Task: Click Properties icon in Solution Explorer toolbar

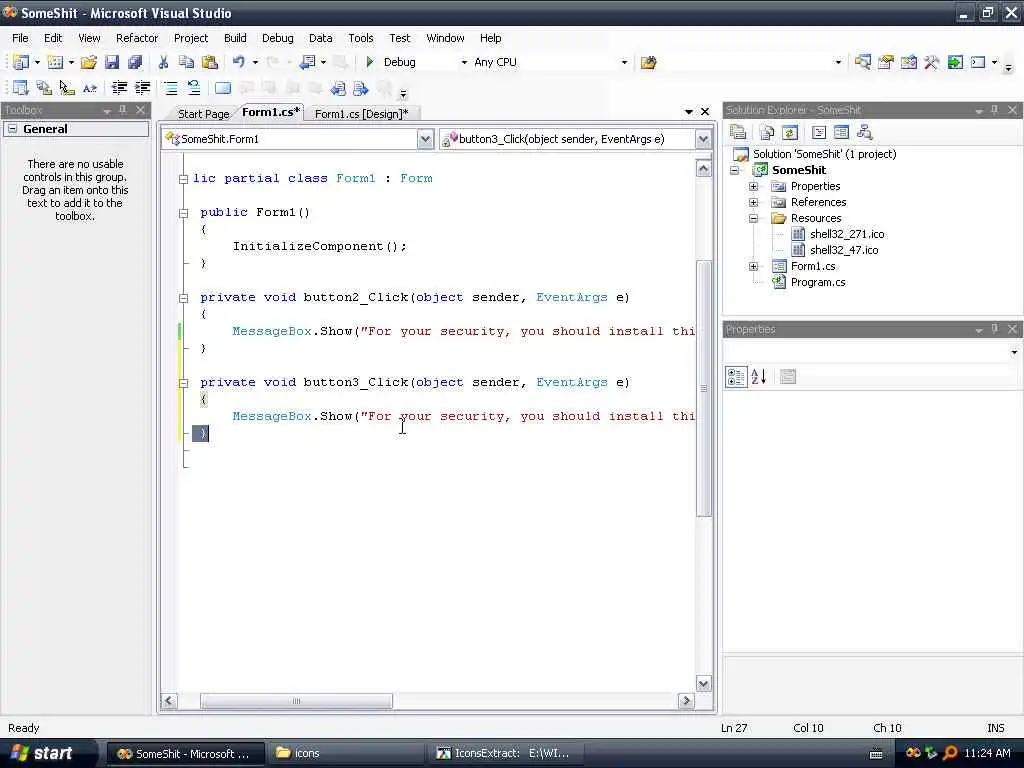Action: (x=738, y=133)
